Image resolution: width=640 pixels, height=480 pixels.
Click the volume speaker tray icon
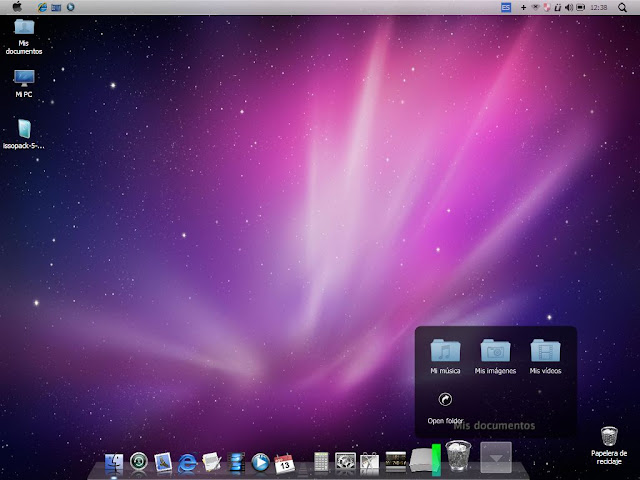click(569, 7)
